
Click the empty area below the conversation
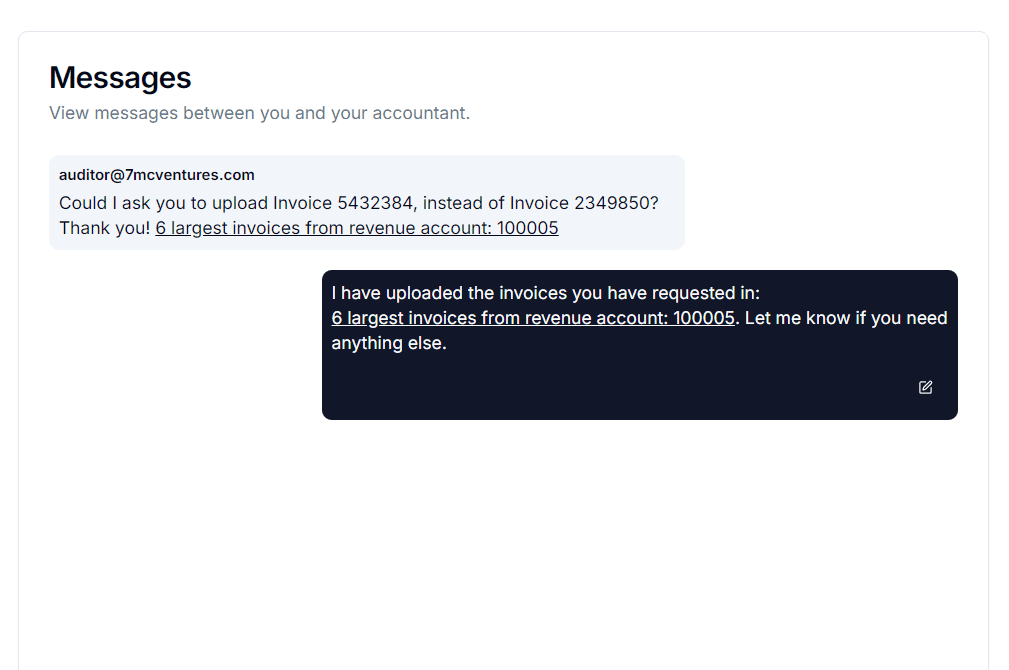tap(500, 540)
